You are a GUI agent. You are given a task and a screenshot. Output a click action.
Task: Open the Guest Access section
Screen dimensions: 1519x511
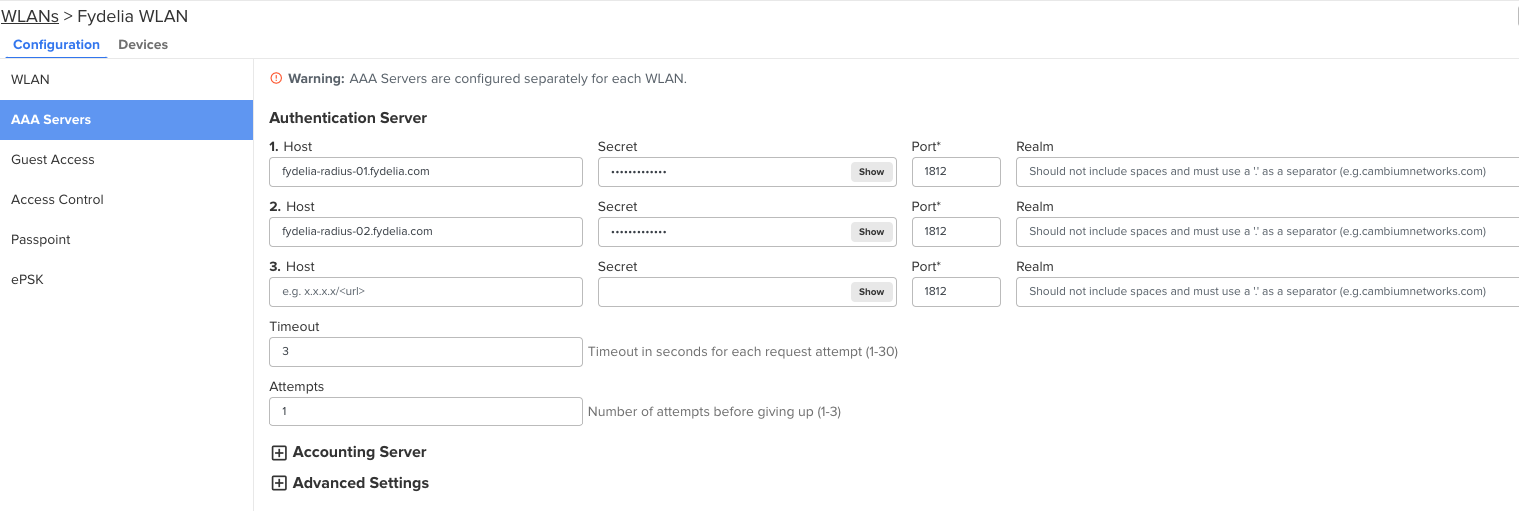[x=53, y=160]
